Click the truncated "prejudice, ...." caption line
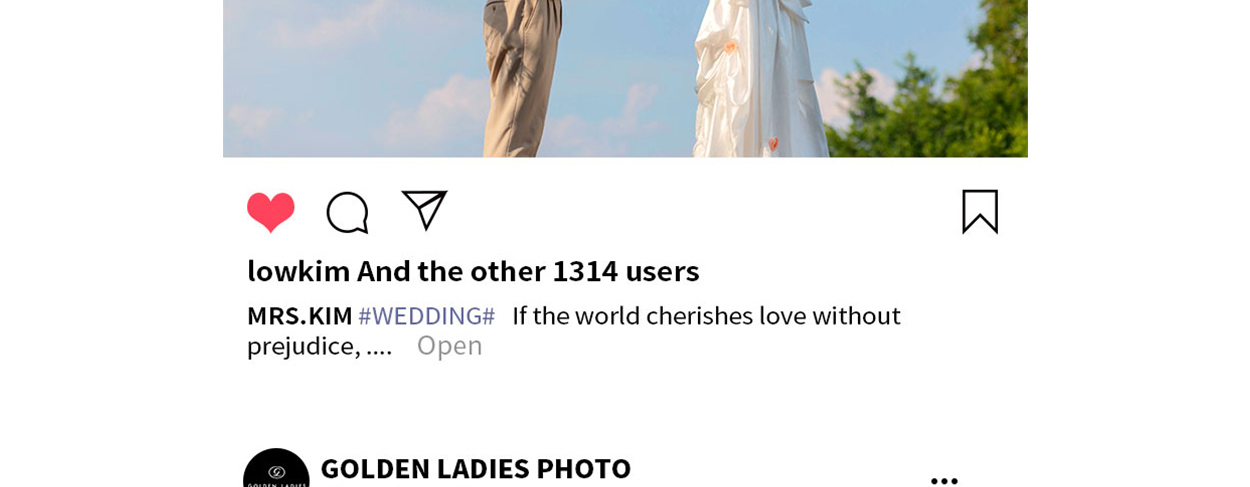Screen dimensions: 1250x487 pyautogui.click(x=319, y=346)
